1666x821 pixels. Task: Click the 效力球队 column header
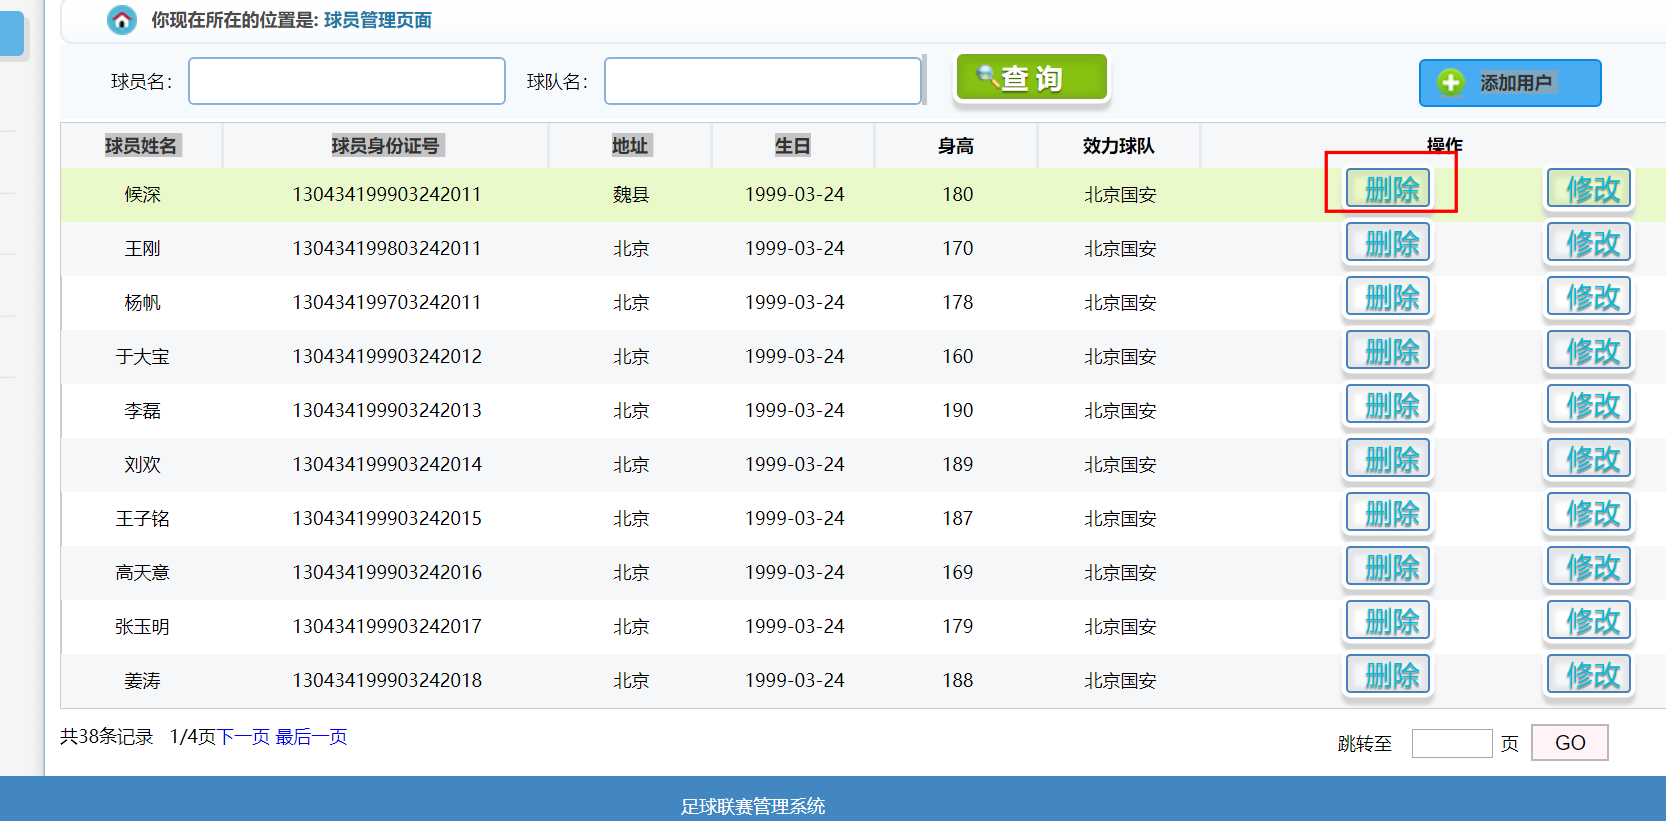click(1119, 146)
